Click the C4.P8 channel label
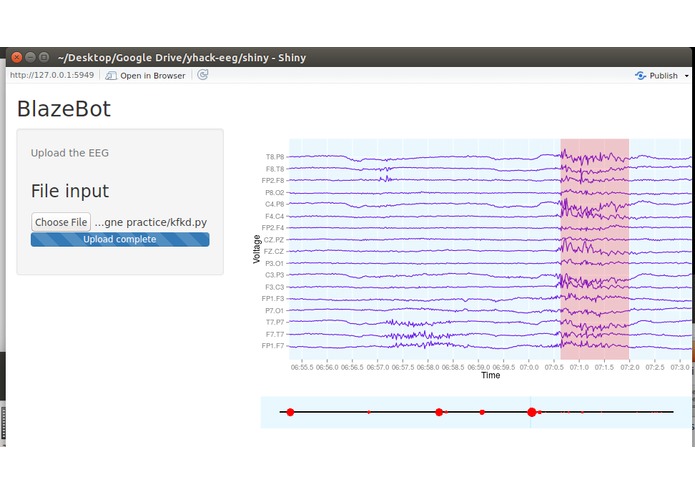Screen dimensions: 695x494 [274, 204]
